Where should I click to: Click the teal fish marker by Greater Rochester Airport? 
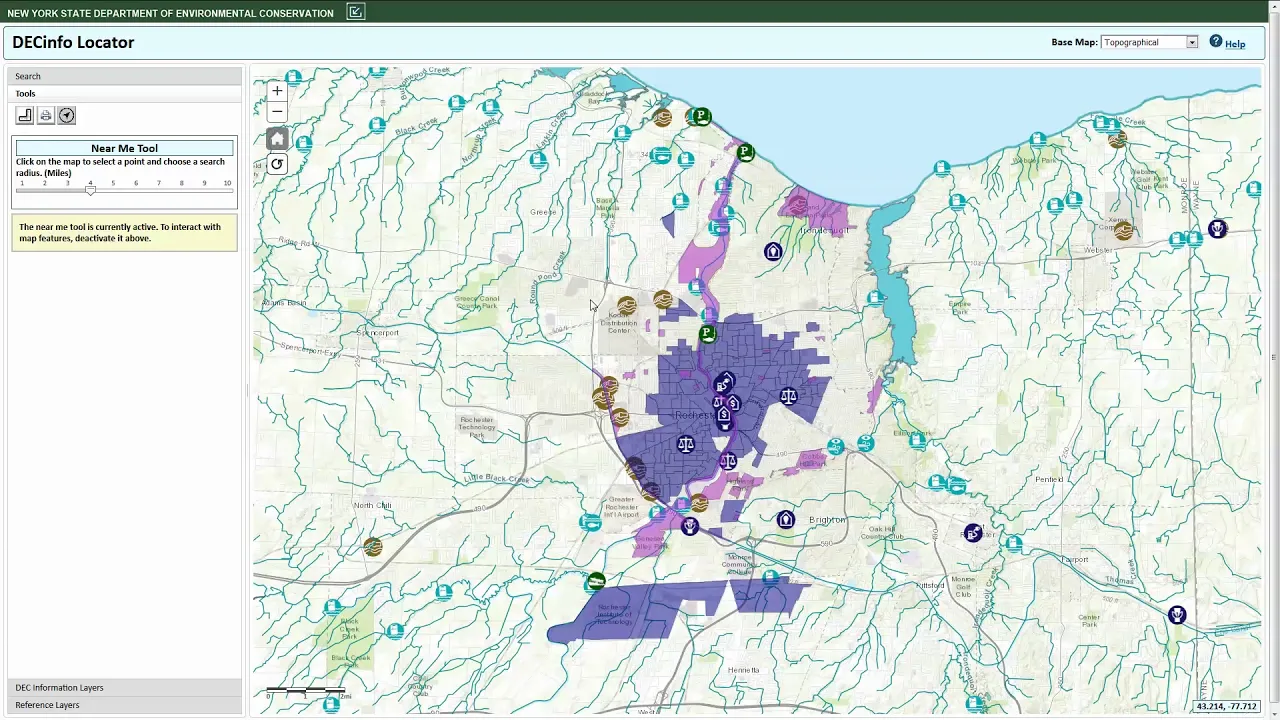click(590, 521)
